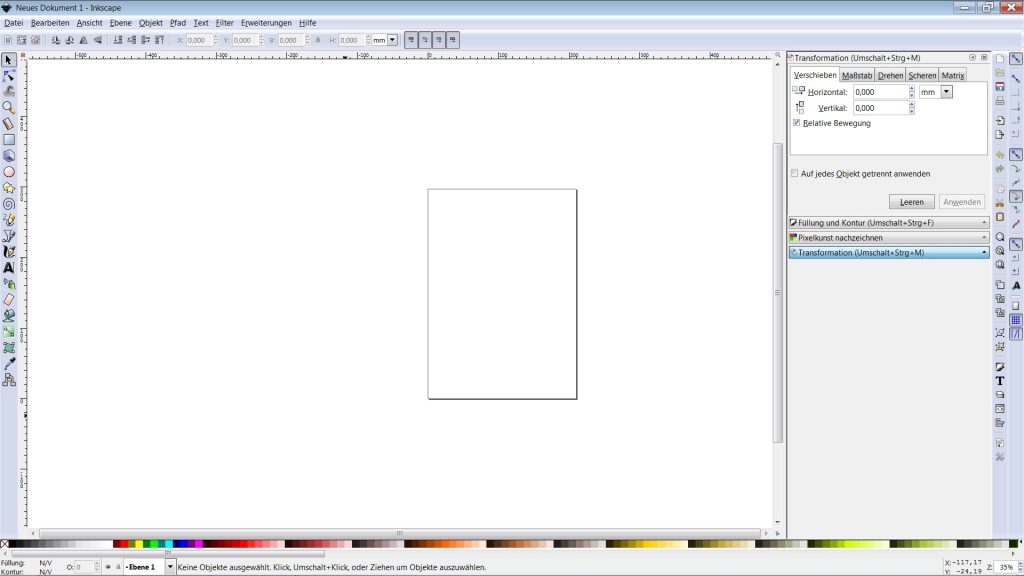Uncheck the Relative Bewegung checkbox
Viewport: 1024px width, 576px height.
[796, 123]
